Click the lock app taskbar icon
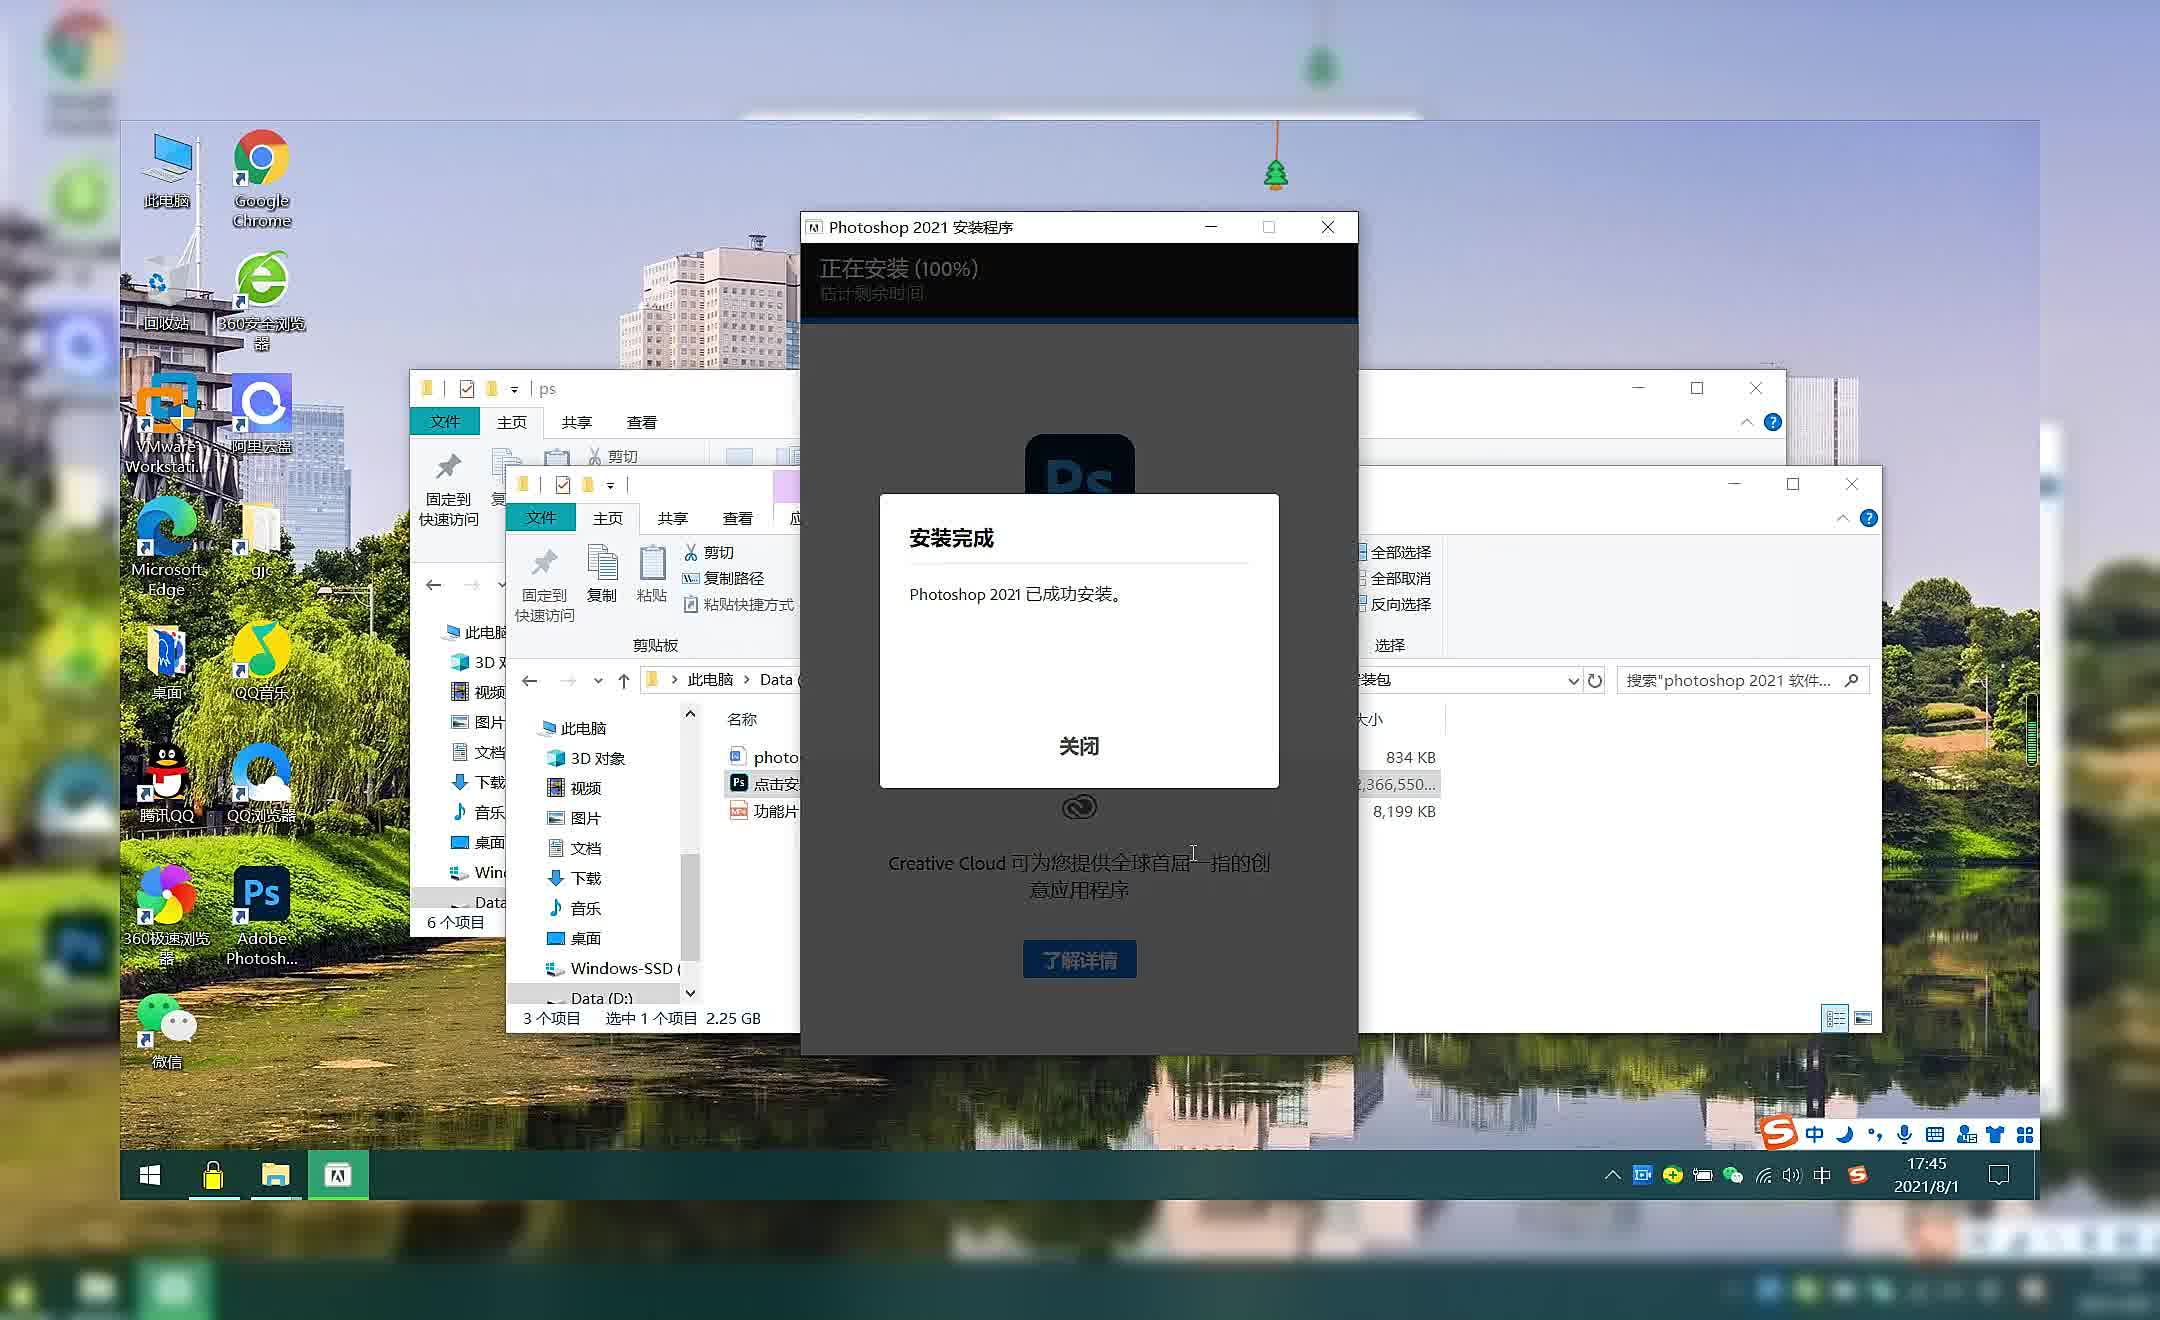This screenshot has height=1320, width=2160. tap(213, 1175)
